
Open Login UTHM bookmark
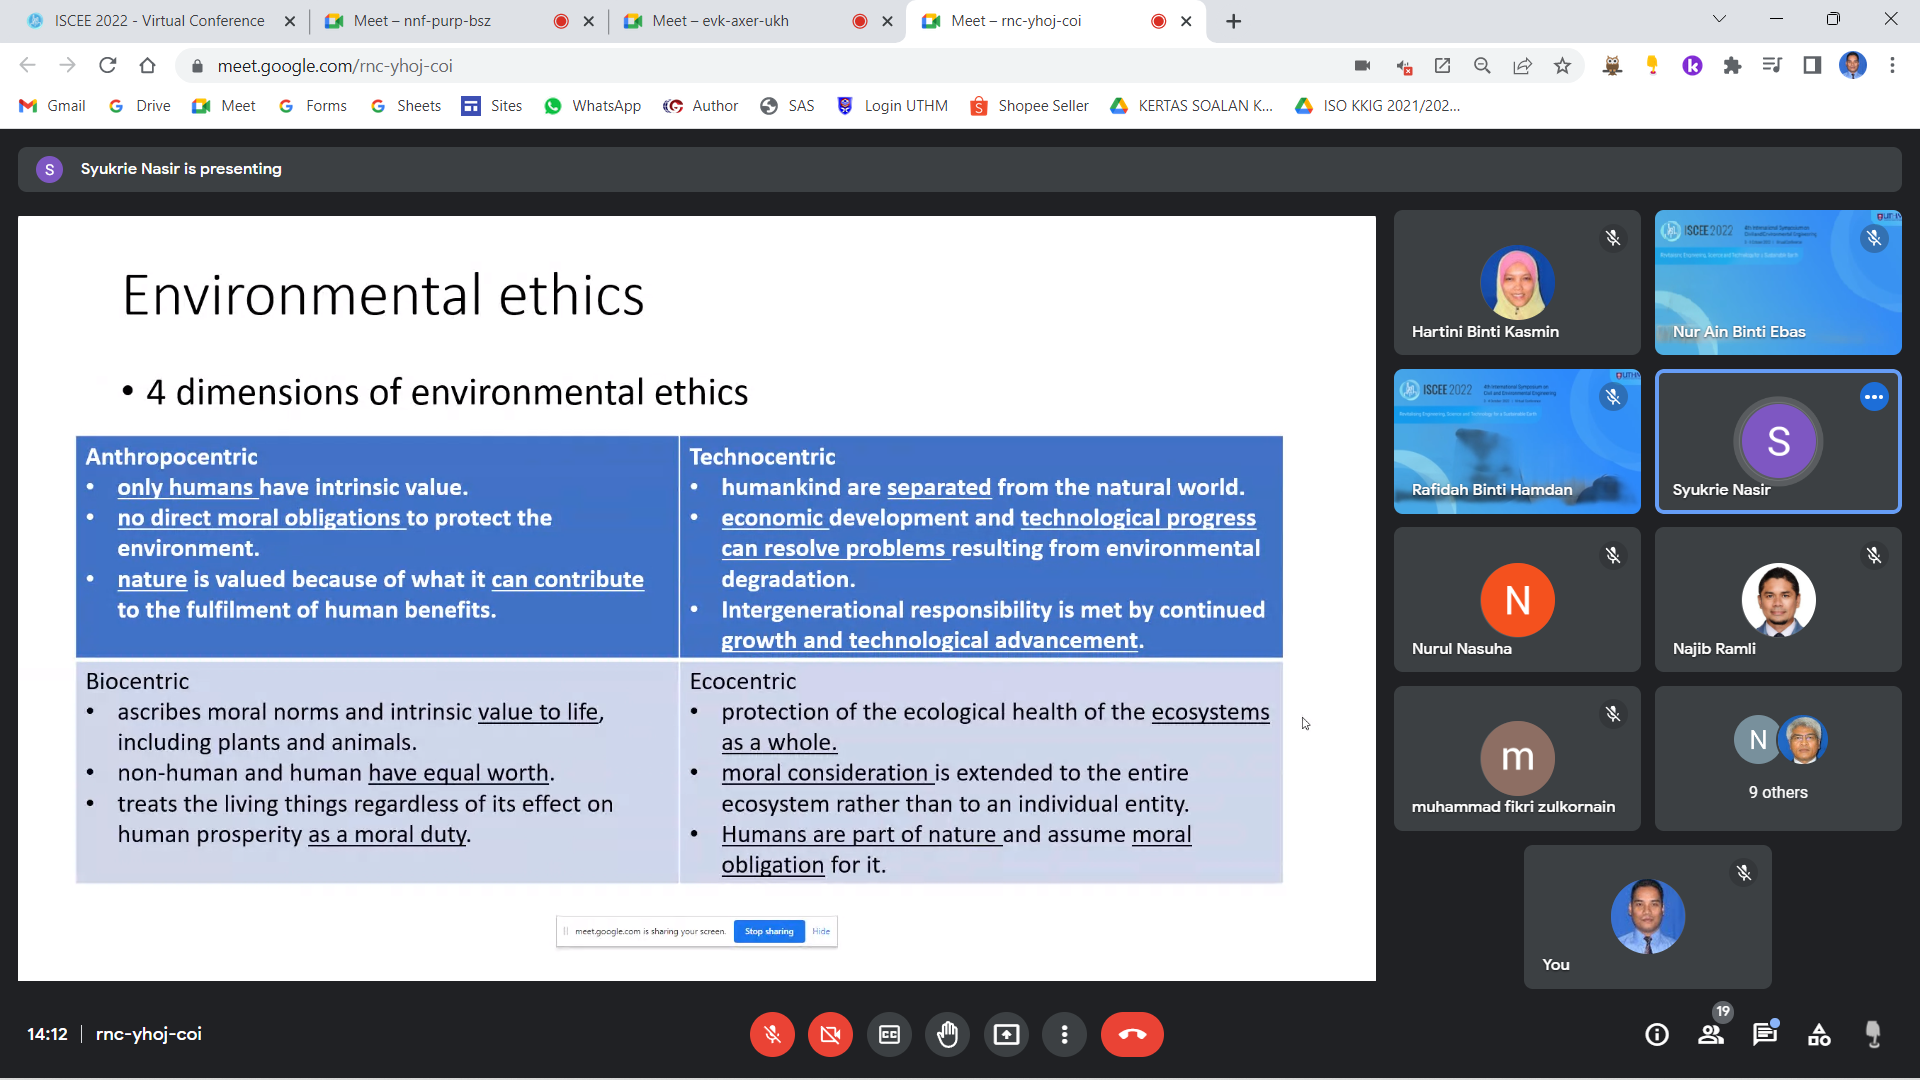coord(892,106)
